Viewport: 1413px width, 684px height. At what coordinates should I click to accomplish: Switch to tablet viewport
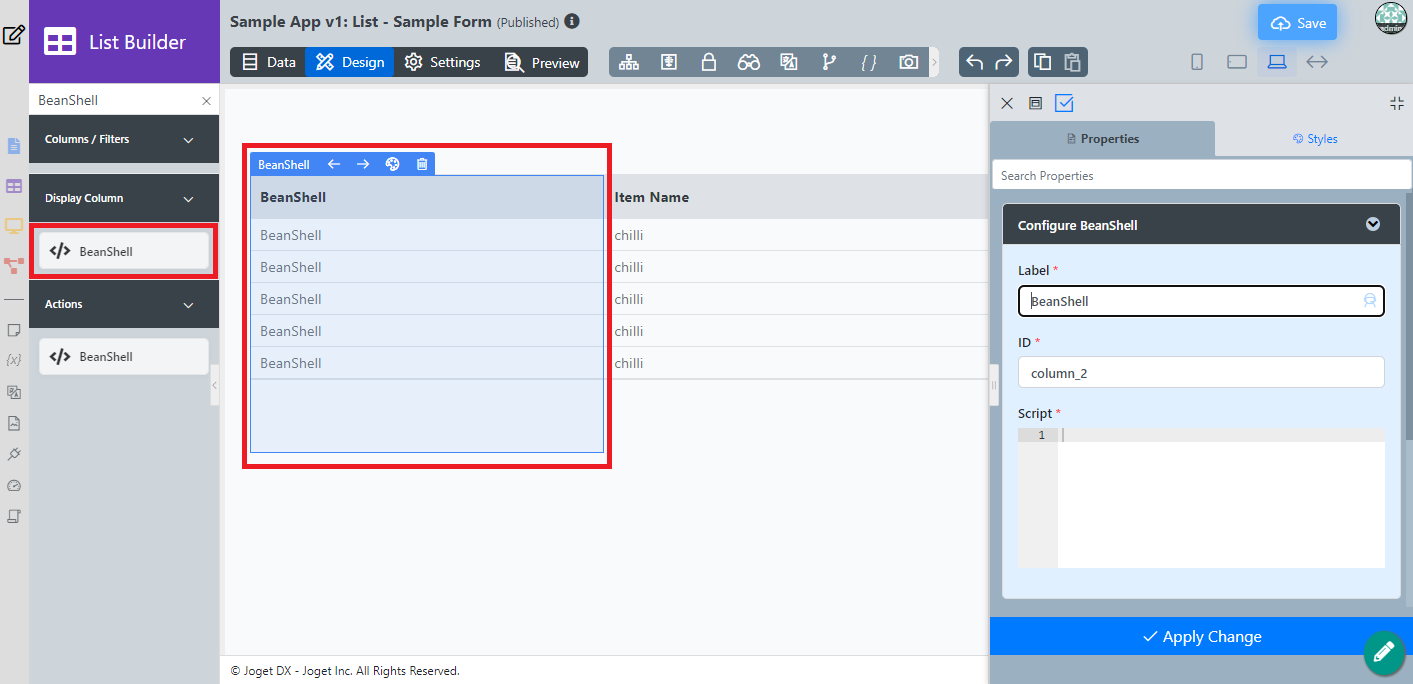point(1237,62)
